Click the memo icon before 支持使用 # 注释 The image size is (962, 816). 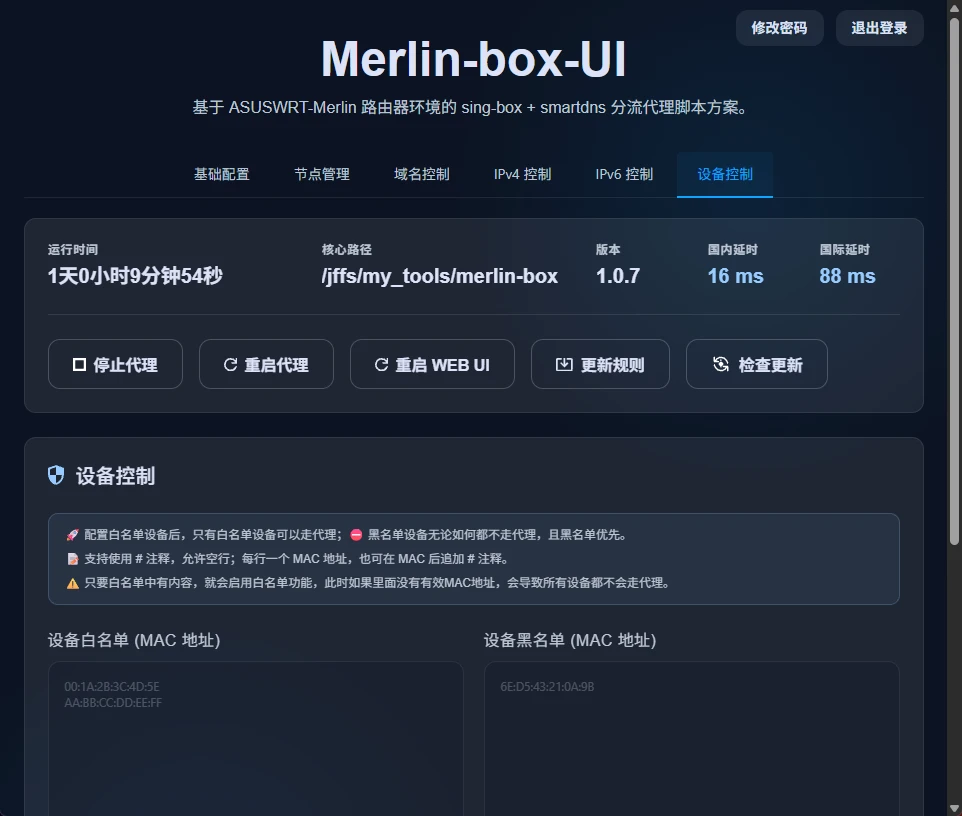(72, 559)
